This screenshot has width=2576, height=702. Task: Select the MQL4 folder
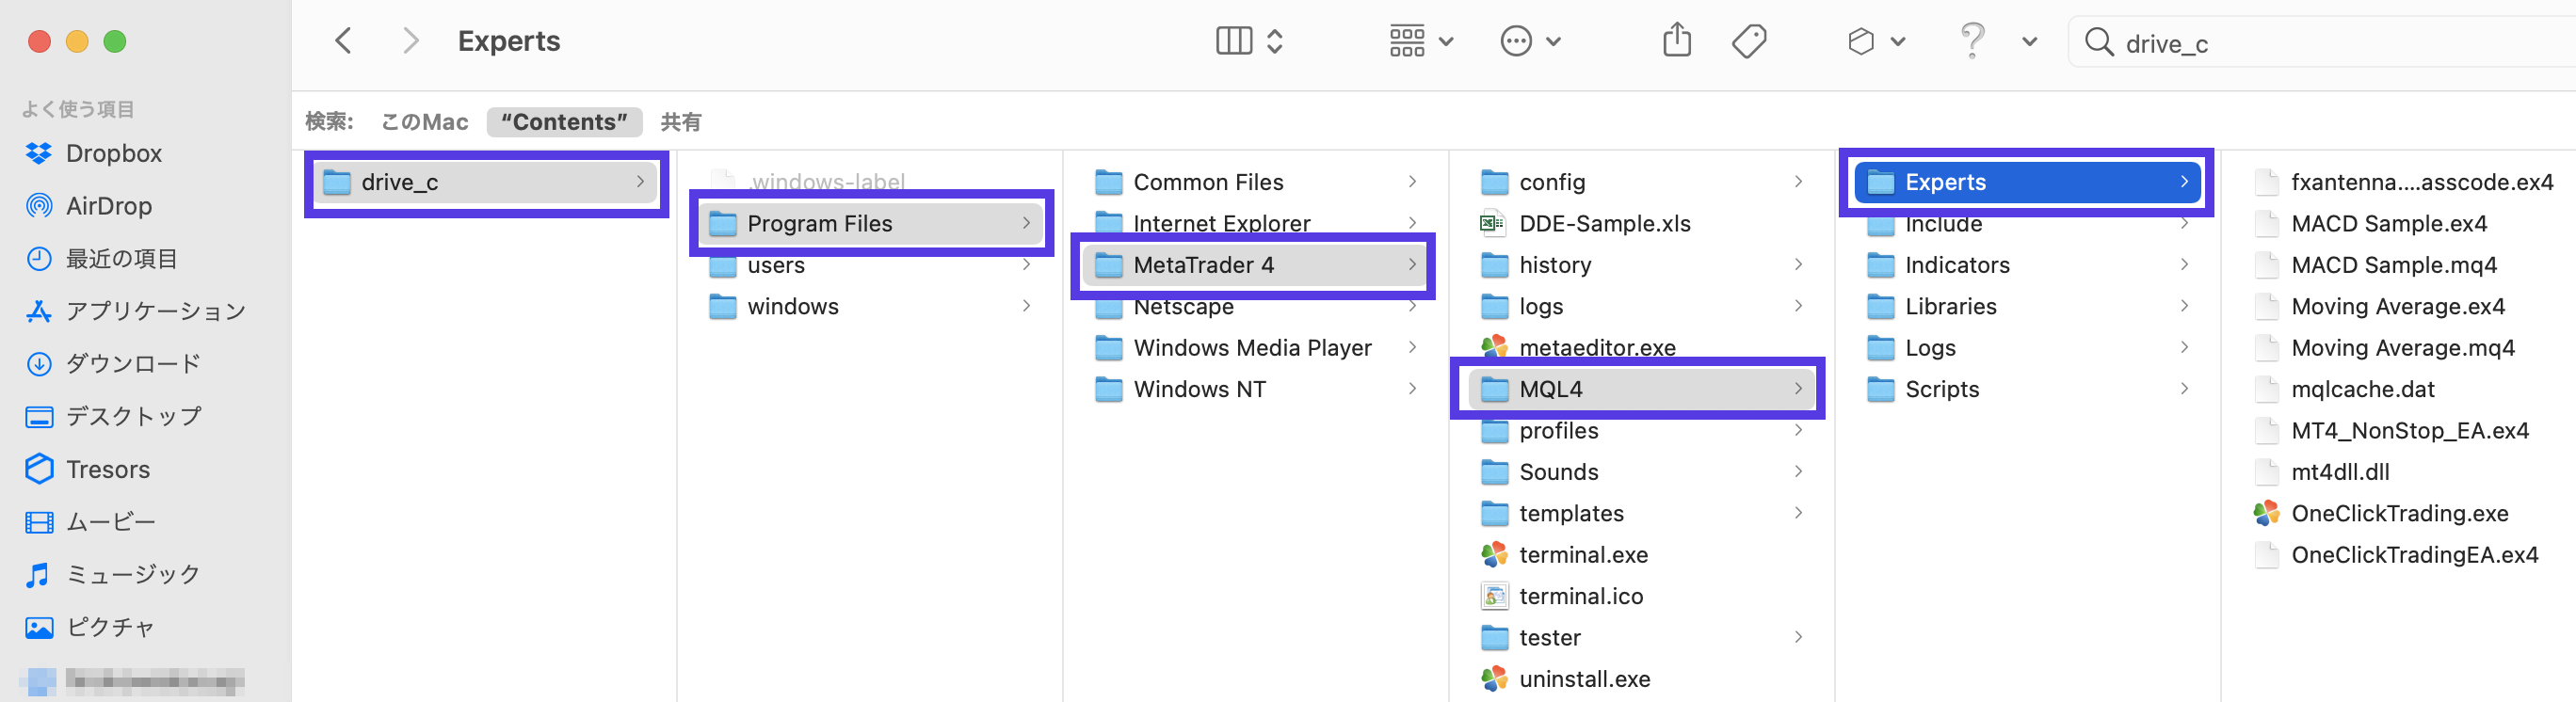[1643, 389]
